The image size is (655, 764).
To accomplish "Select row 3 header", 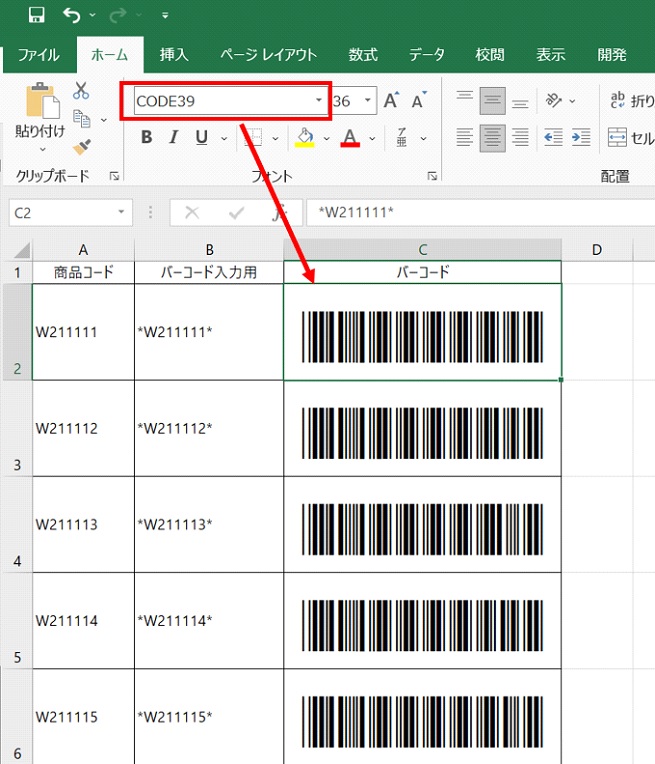I will pos(17,429).
